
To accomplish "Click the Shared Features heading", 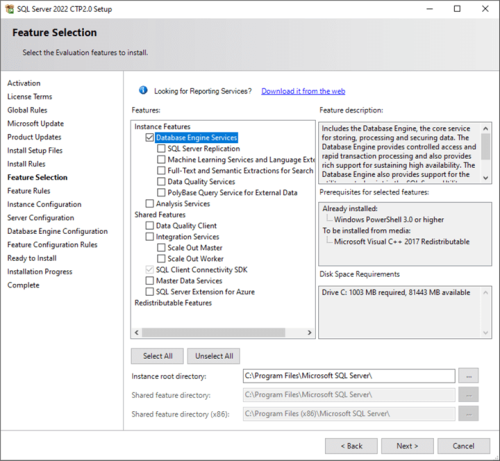I will [160, 214].
